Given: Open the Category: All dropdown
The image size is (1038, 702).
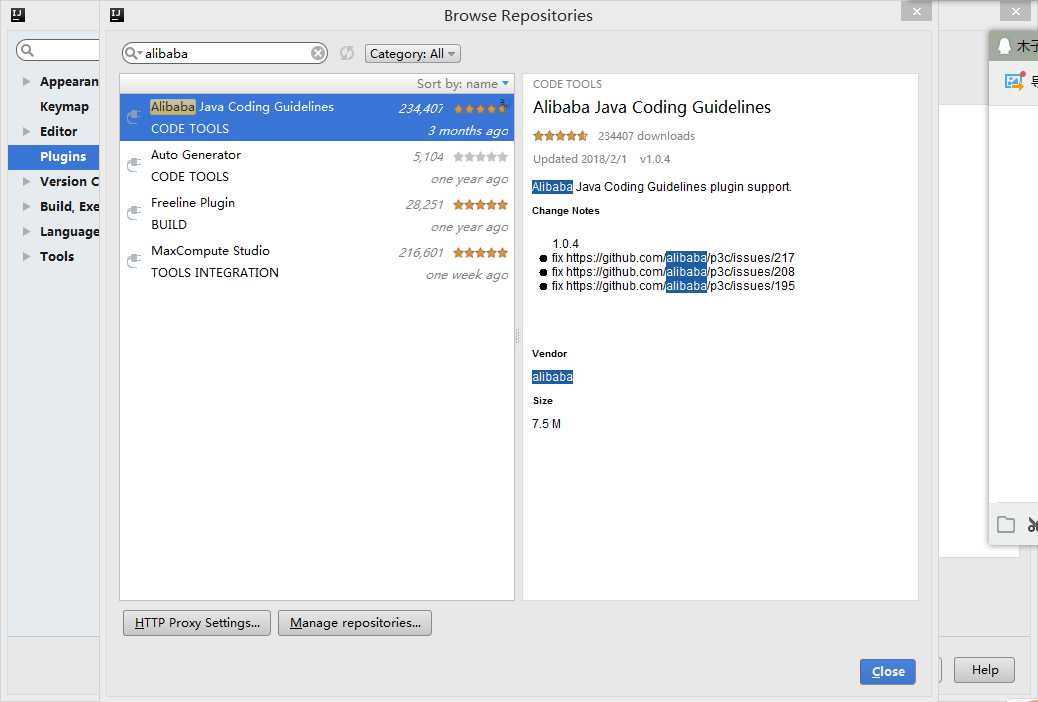Looking at the screenshot, I should click(x=412, y=54).
